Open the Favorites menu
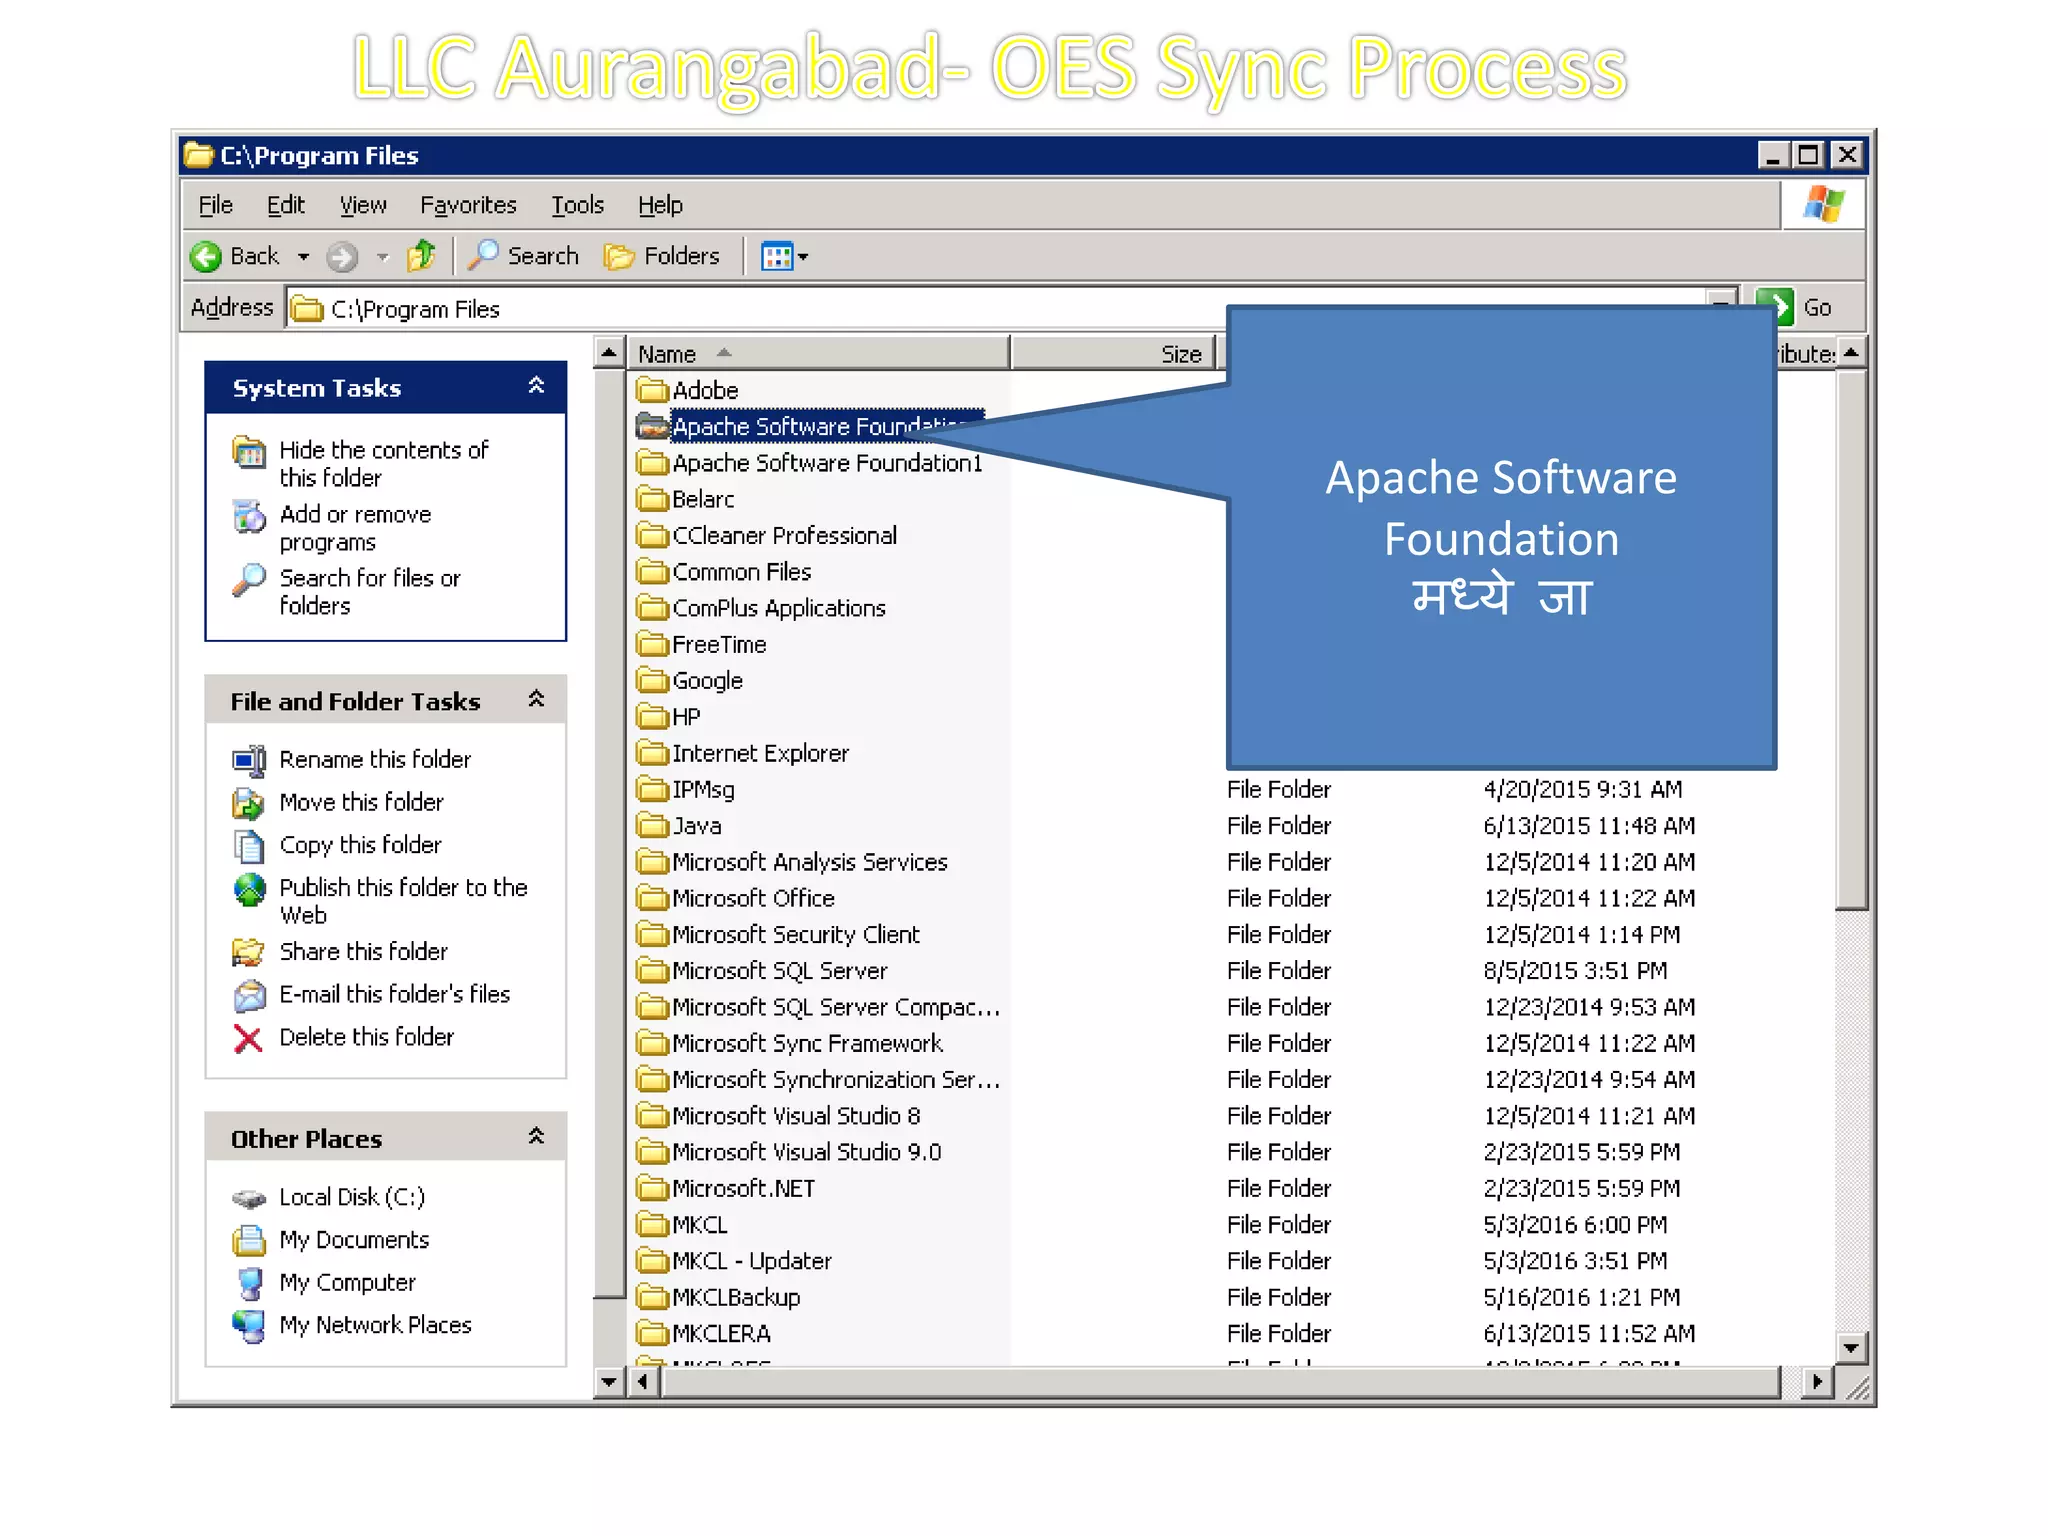The width and height of the screenshot is (2048, 1536). click(x=468, y=205)
